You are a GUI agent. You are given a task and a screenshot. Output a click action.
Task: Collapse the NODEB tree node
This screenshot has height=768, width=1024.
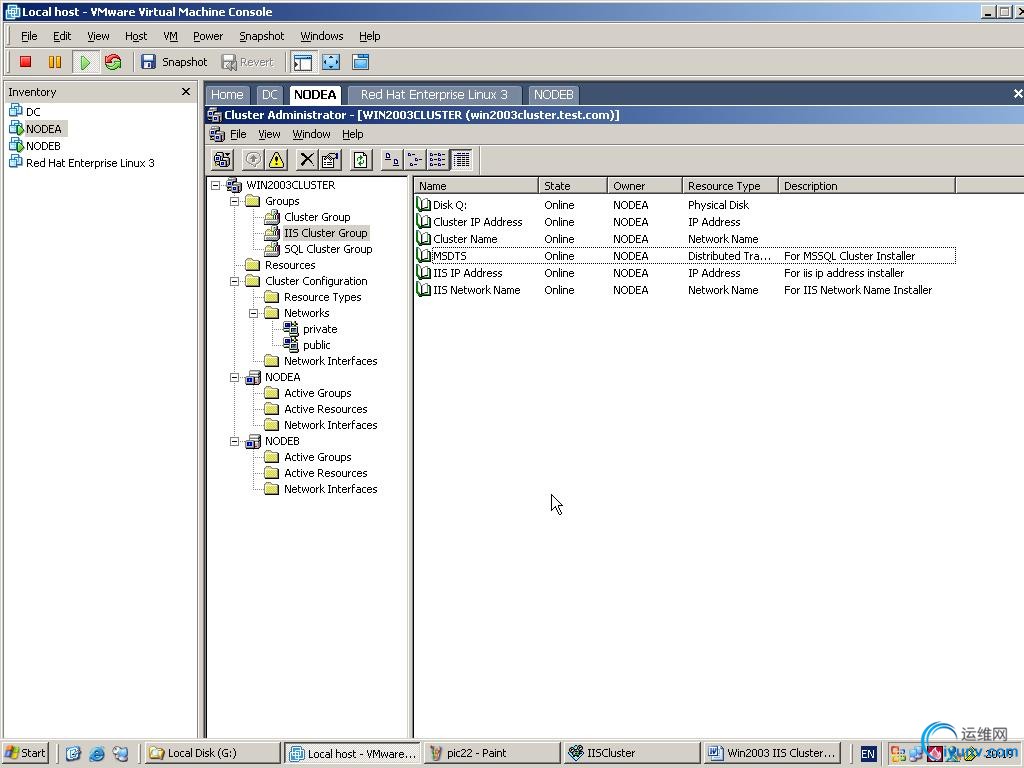click(x=235, y=441)
